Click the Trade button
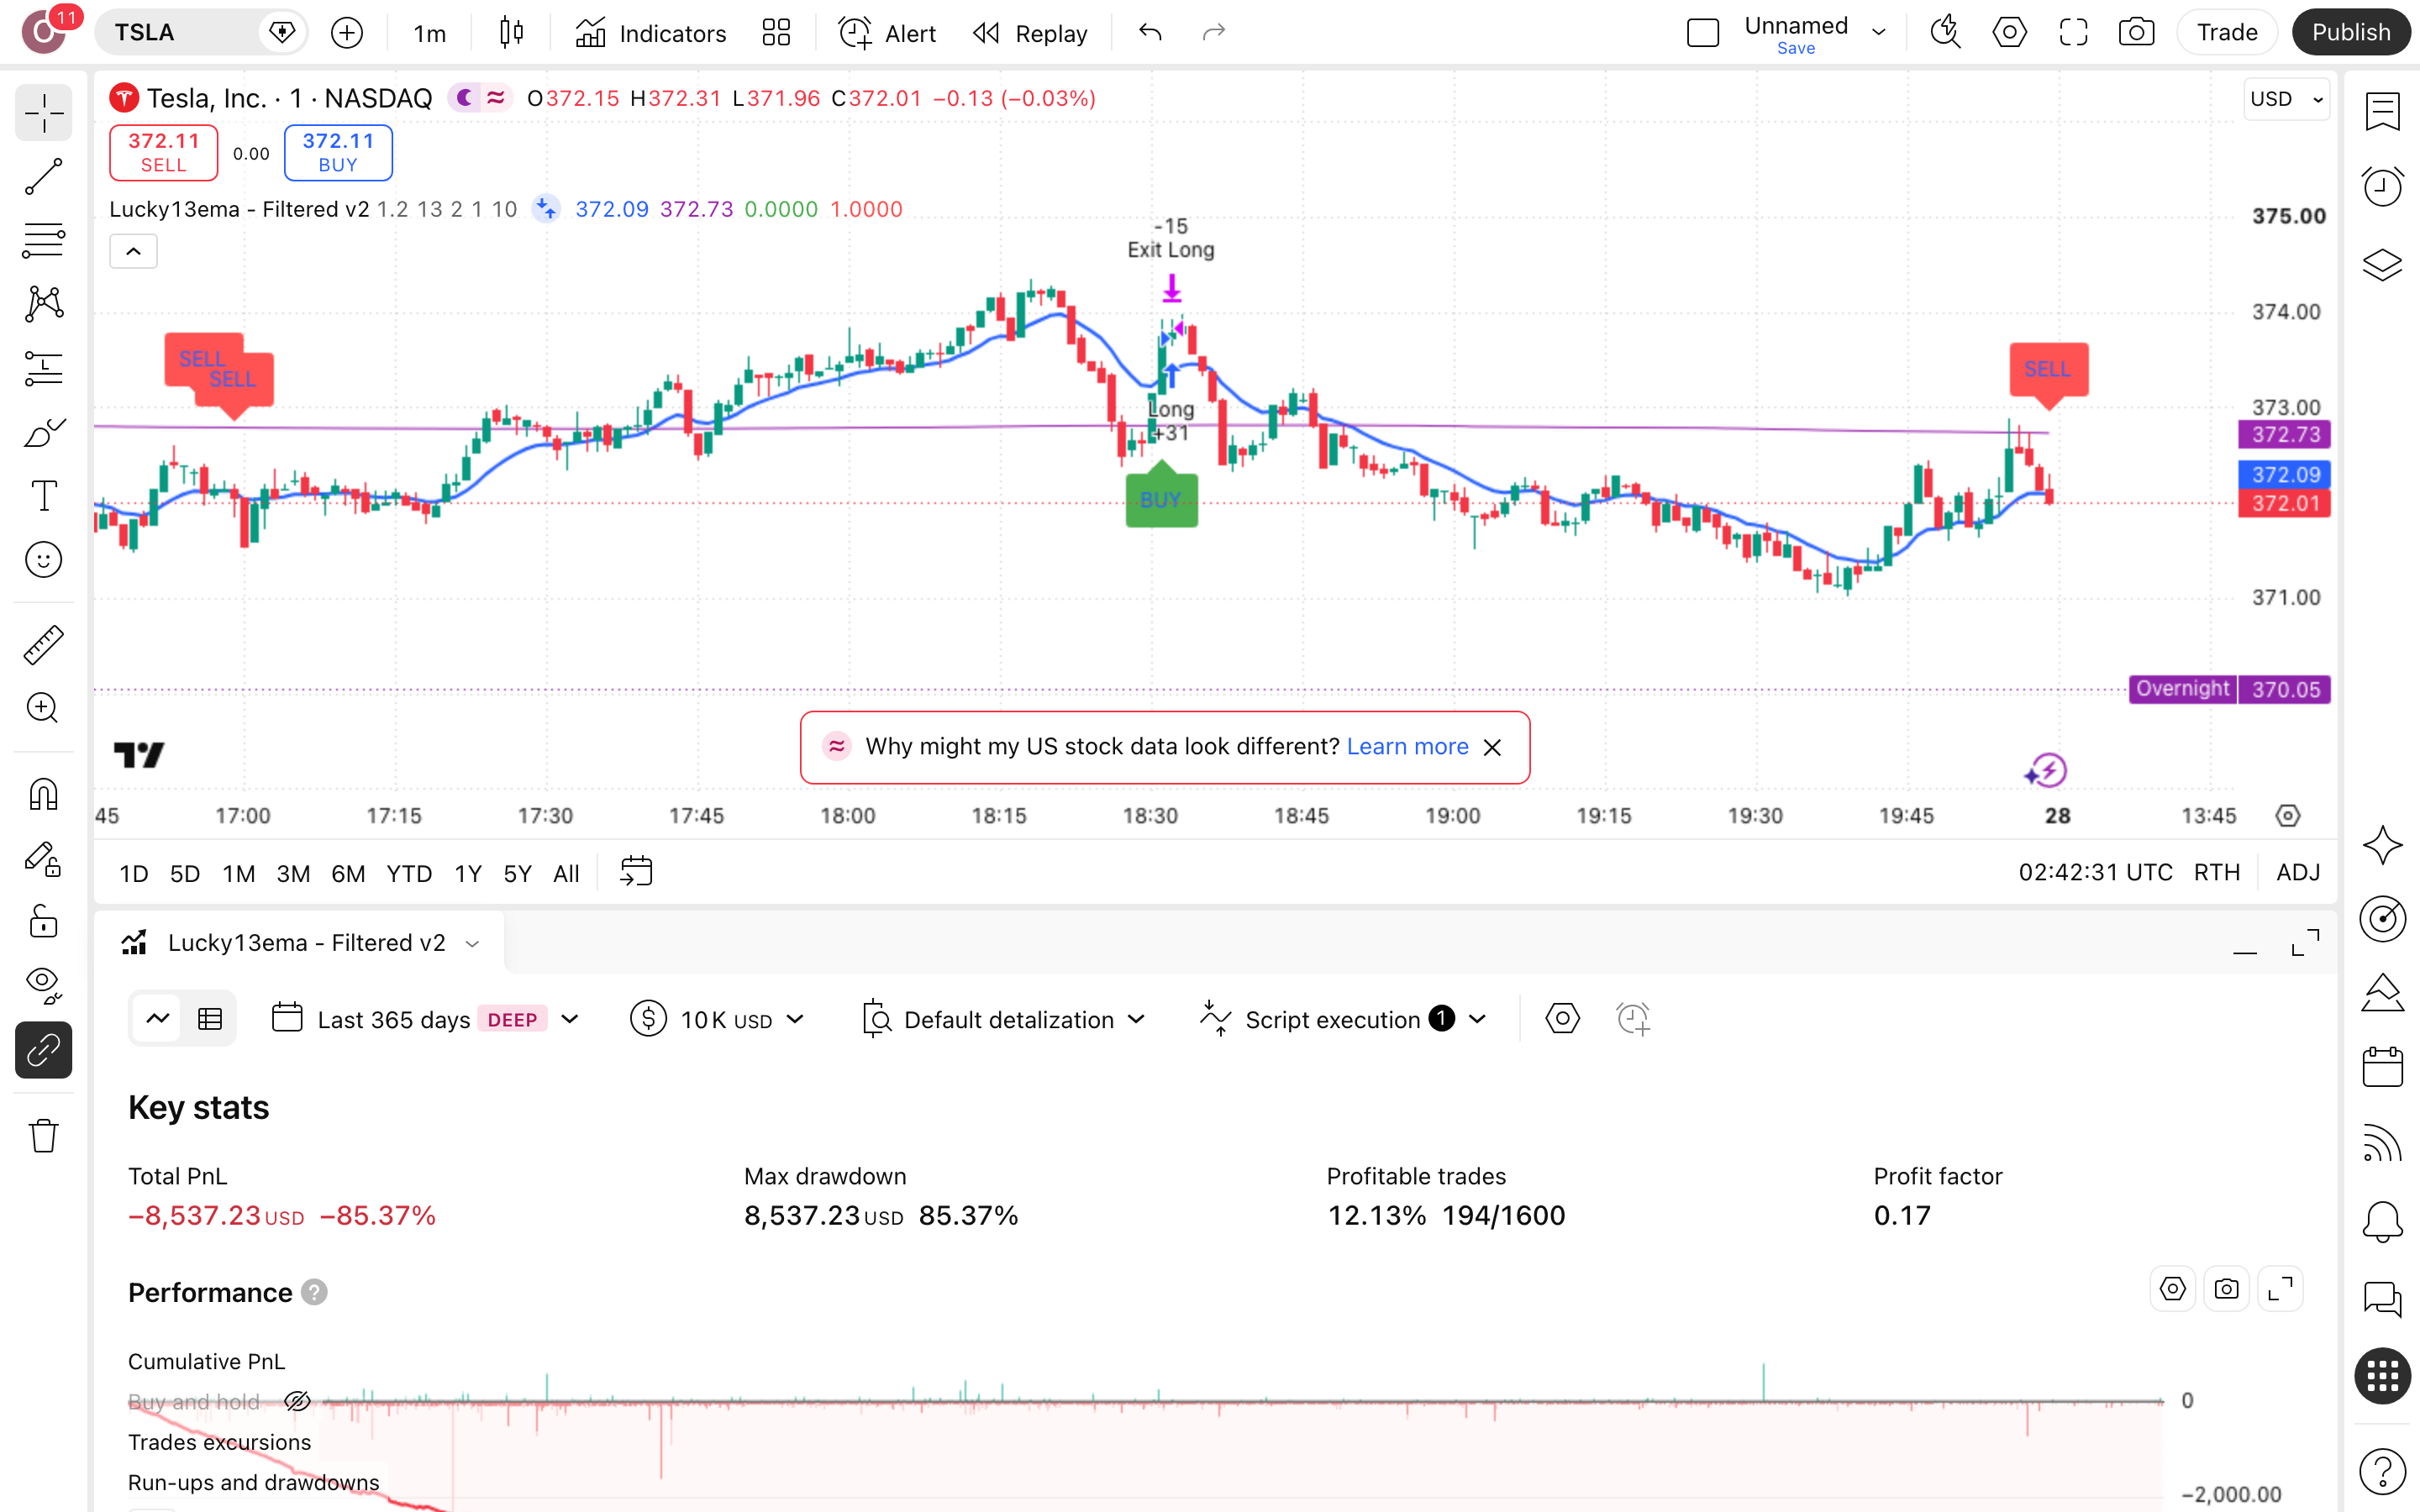 [x=2227, y=33]
